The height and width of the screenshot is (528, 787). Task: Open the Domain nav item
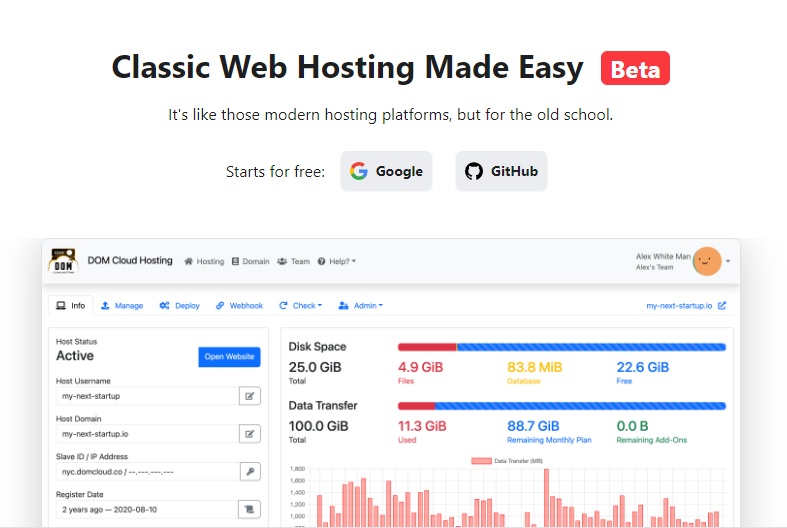250,261
